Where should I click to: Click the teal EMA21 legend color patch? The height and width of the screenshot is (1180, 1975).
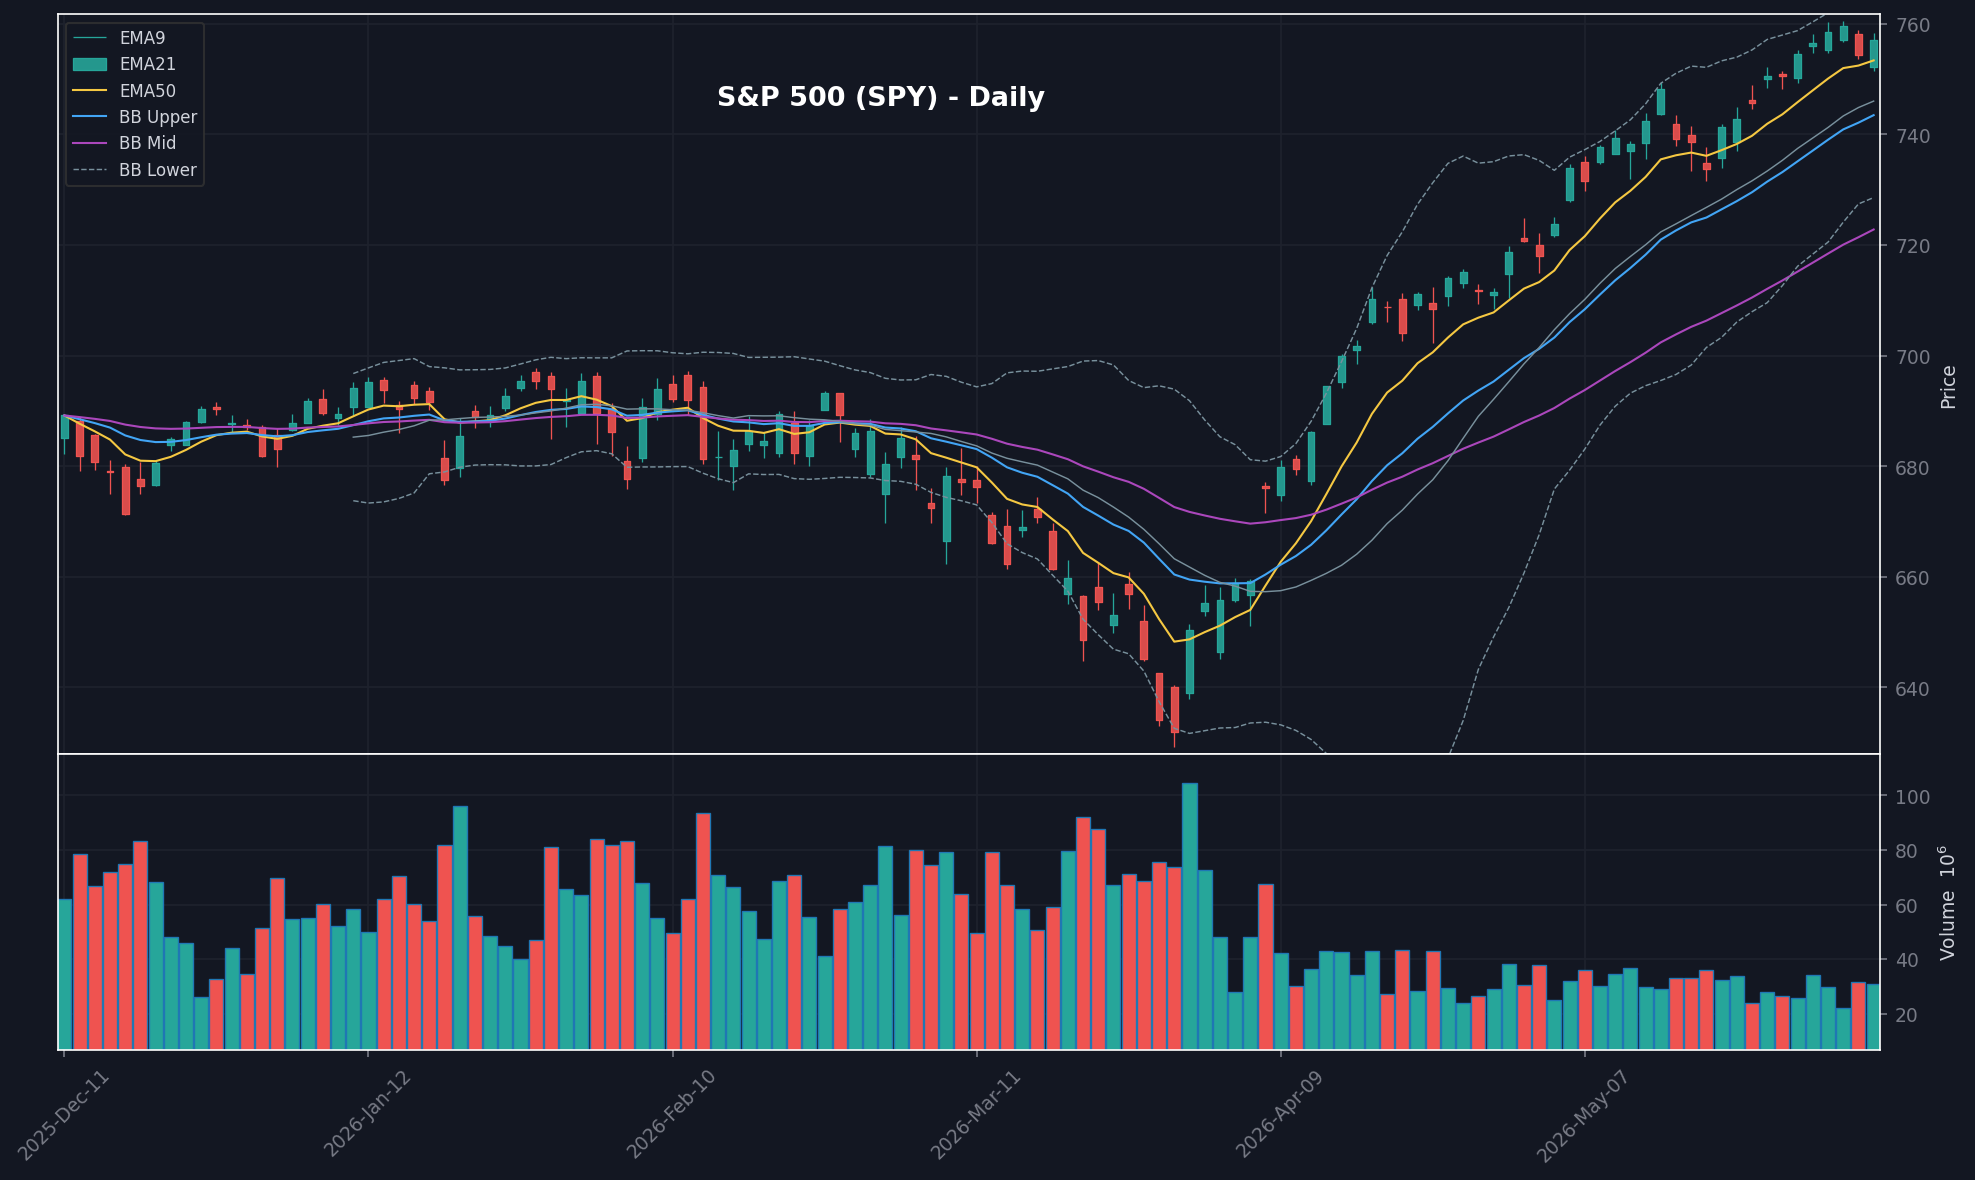point(90,64)
